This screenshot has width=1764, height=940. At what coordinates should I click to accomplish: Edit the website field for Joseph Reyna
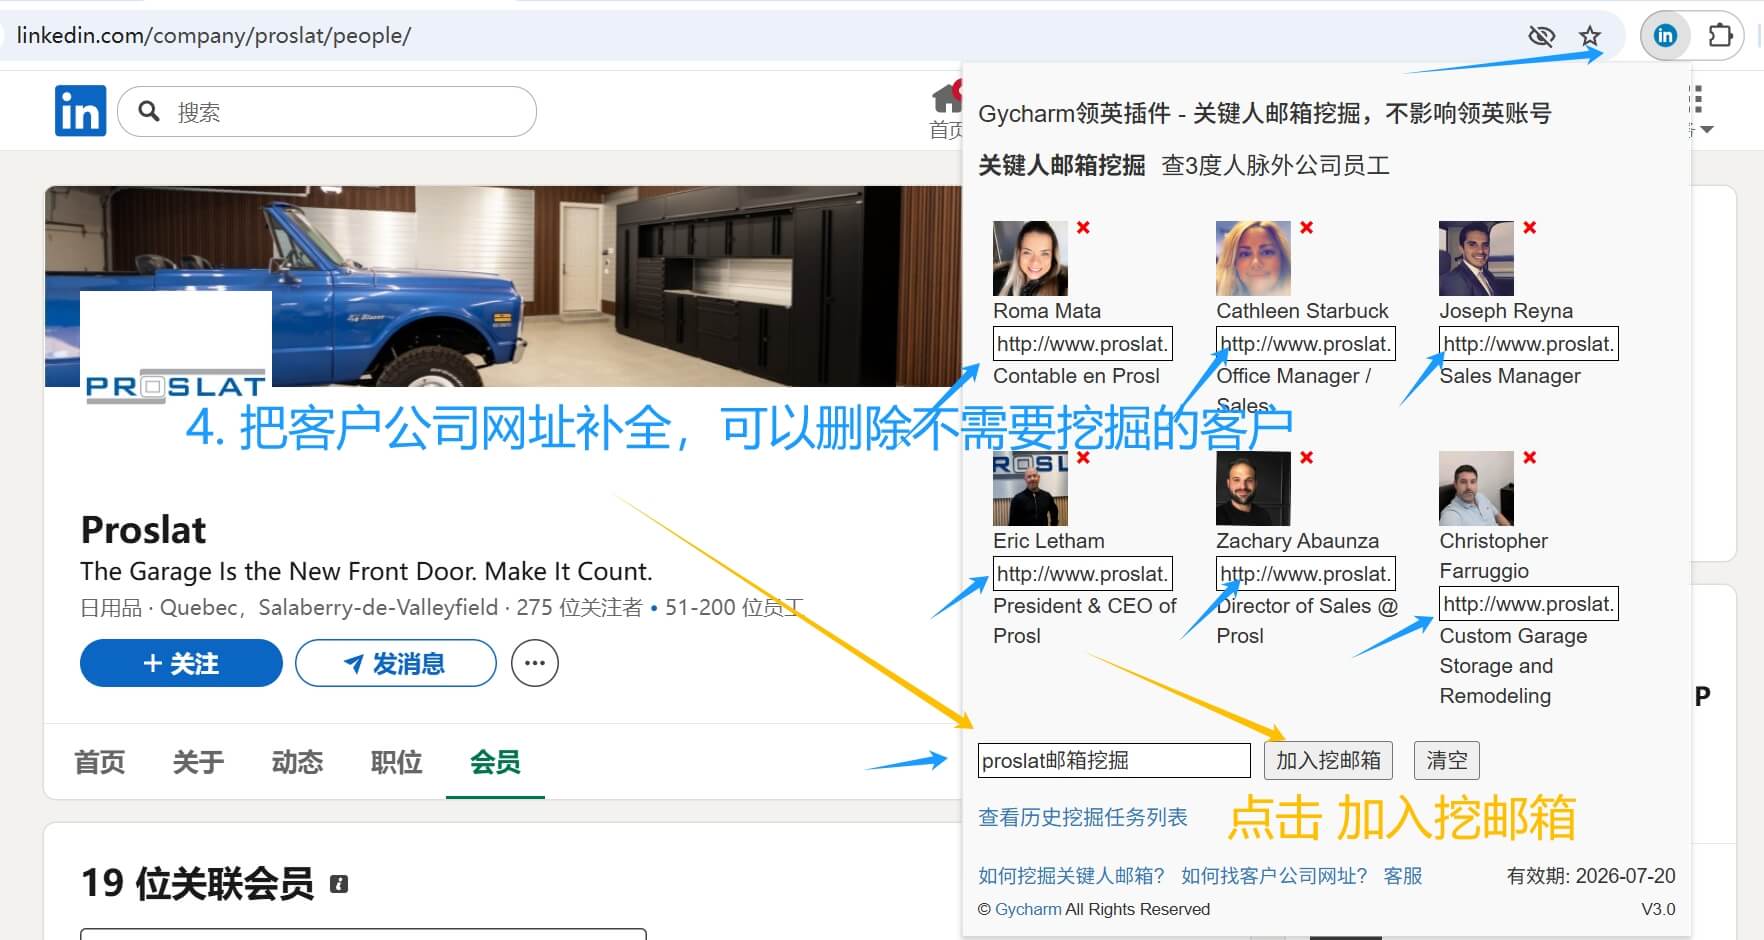tap(1528, 344)
